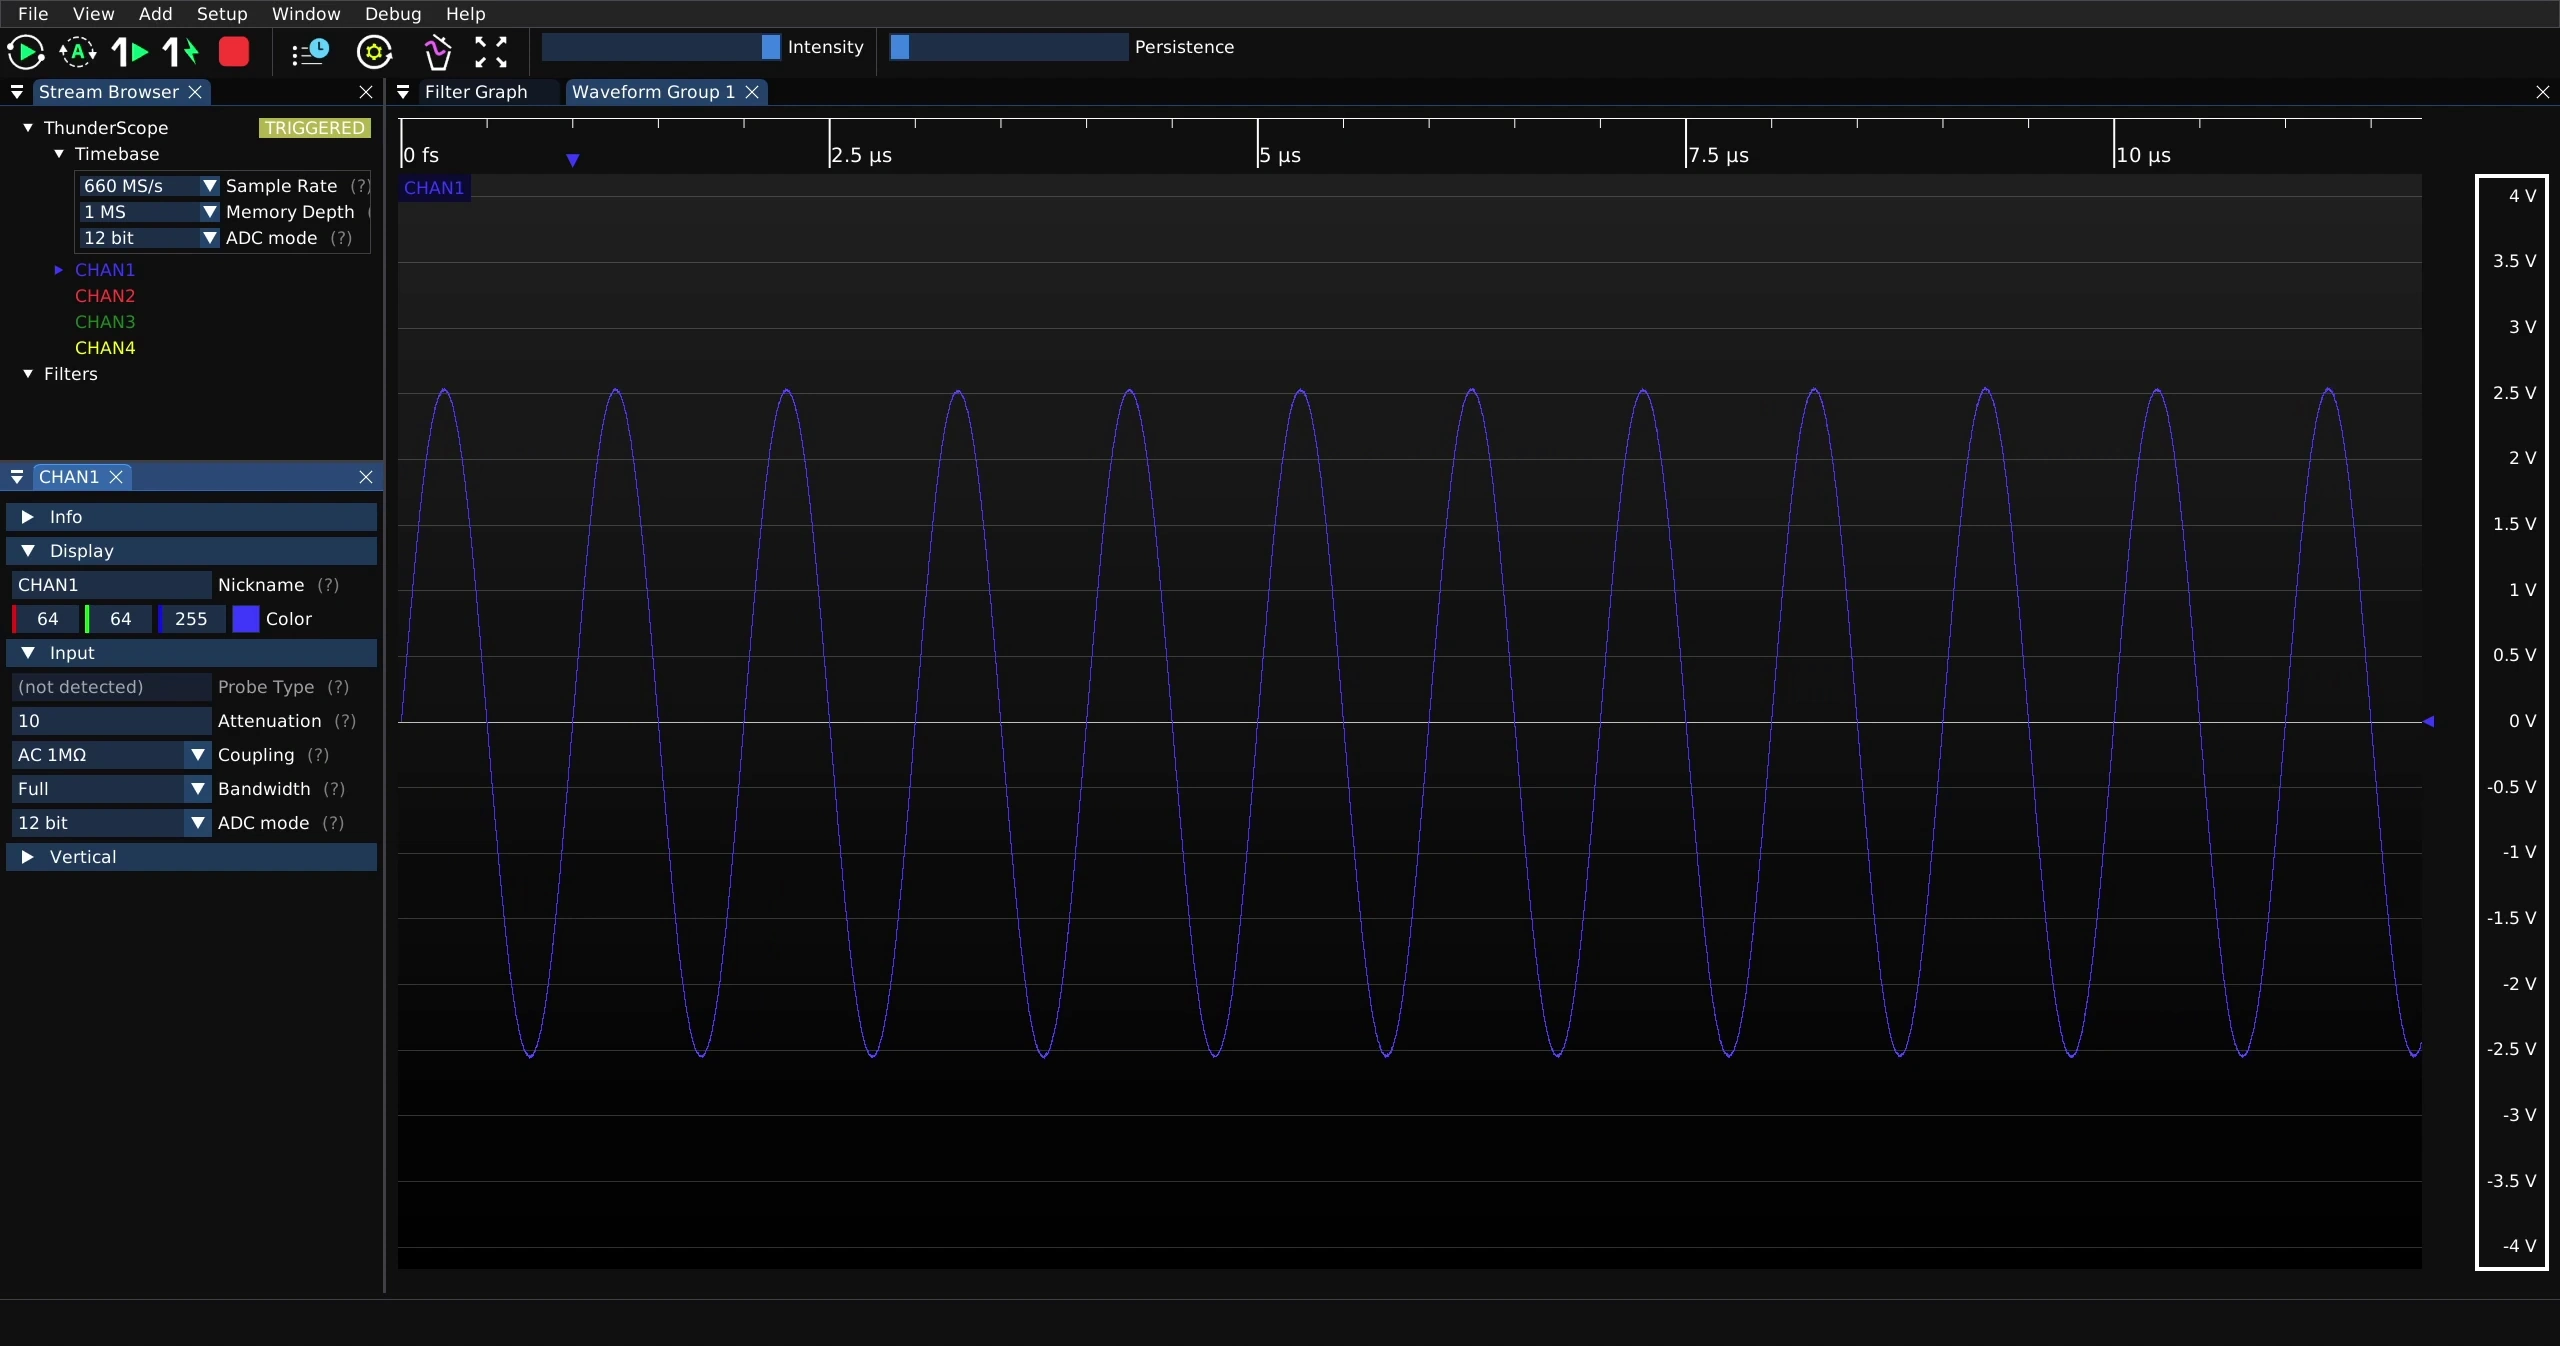Collapse the Input section

(192, 653)
